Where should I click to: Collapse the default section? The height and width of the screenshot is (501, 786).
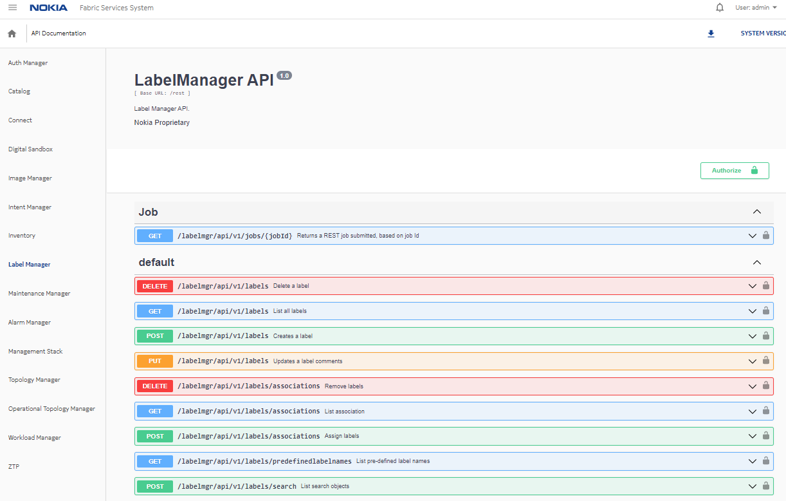[757, 262]
